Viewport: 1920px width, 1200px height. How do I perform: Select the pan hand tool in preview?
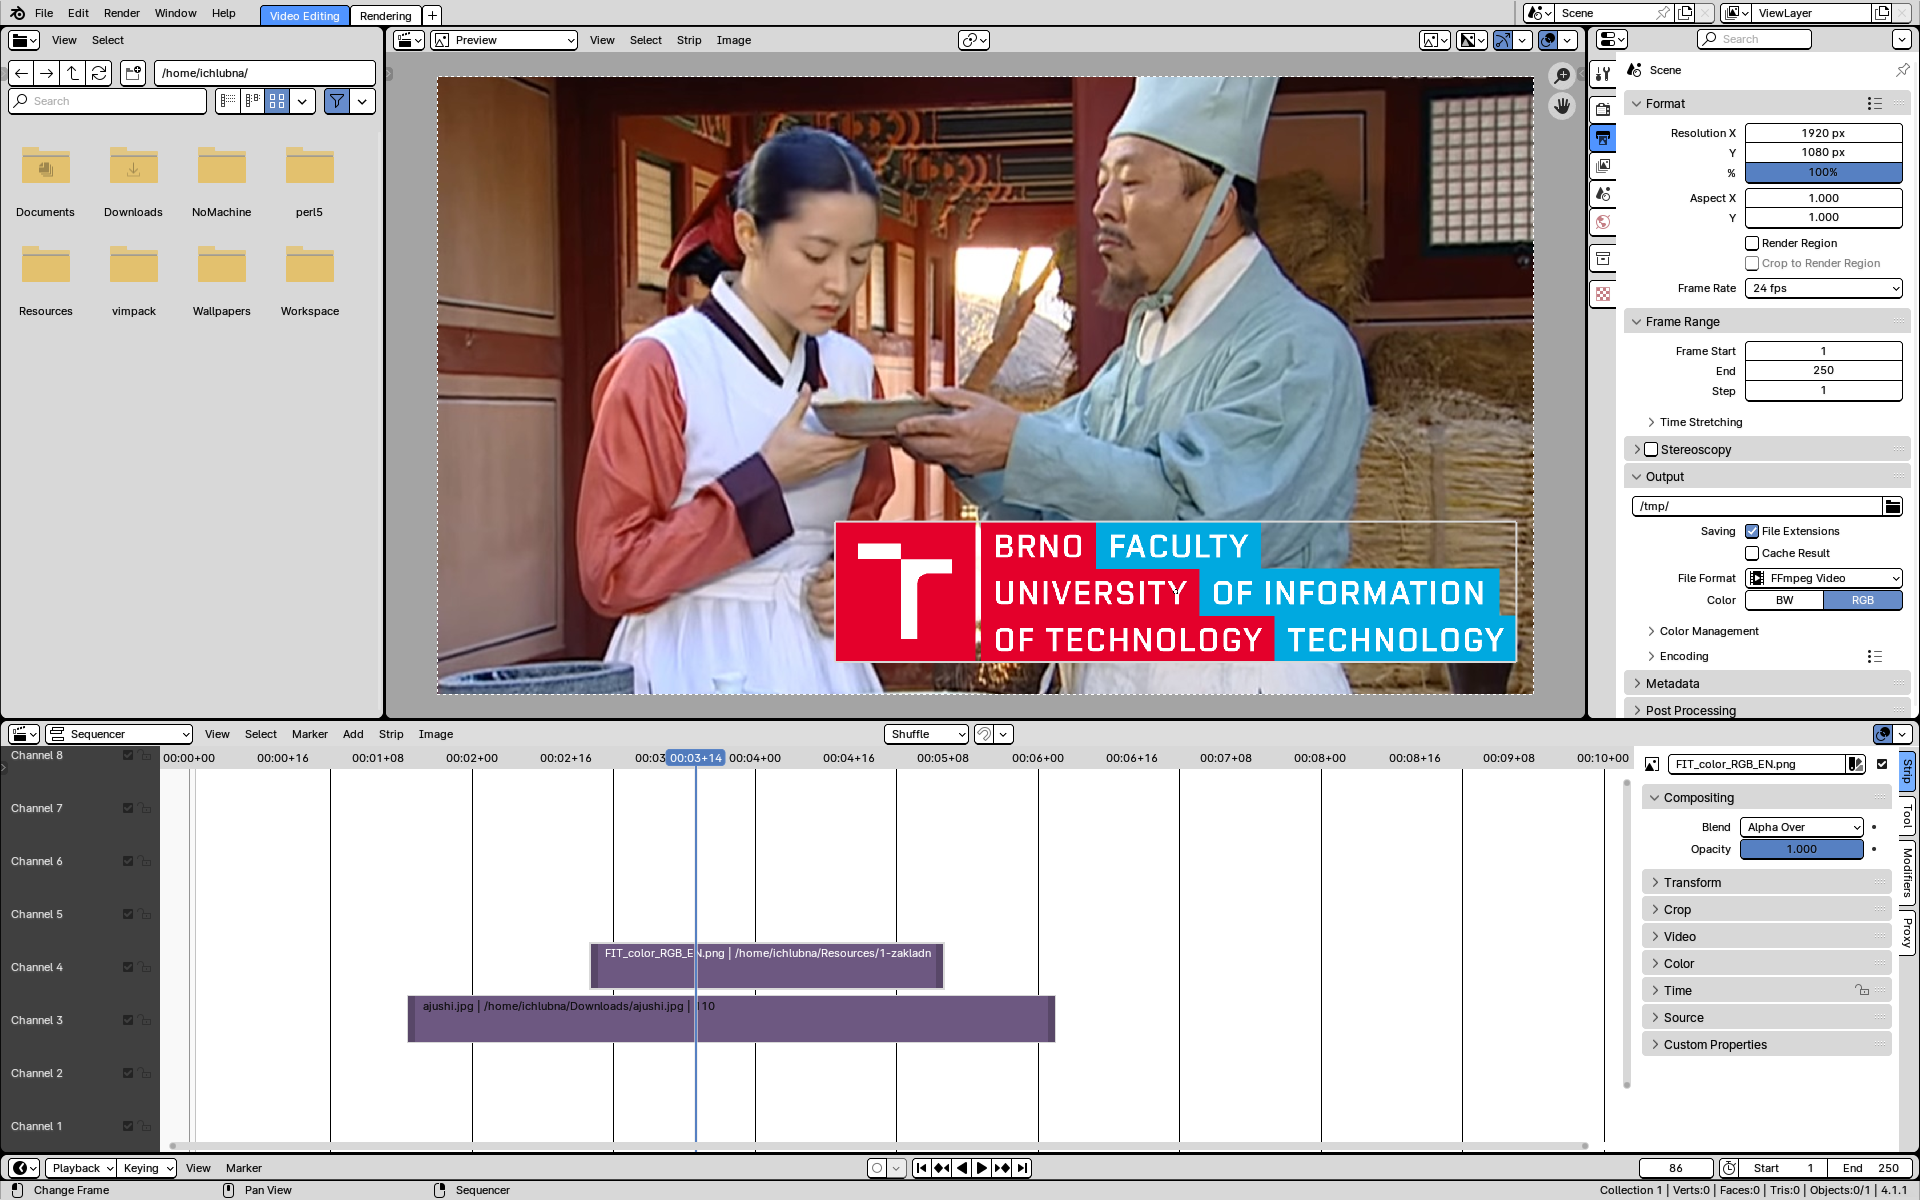[x=1561, y=106]
